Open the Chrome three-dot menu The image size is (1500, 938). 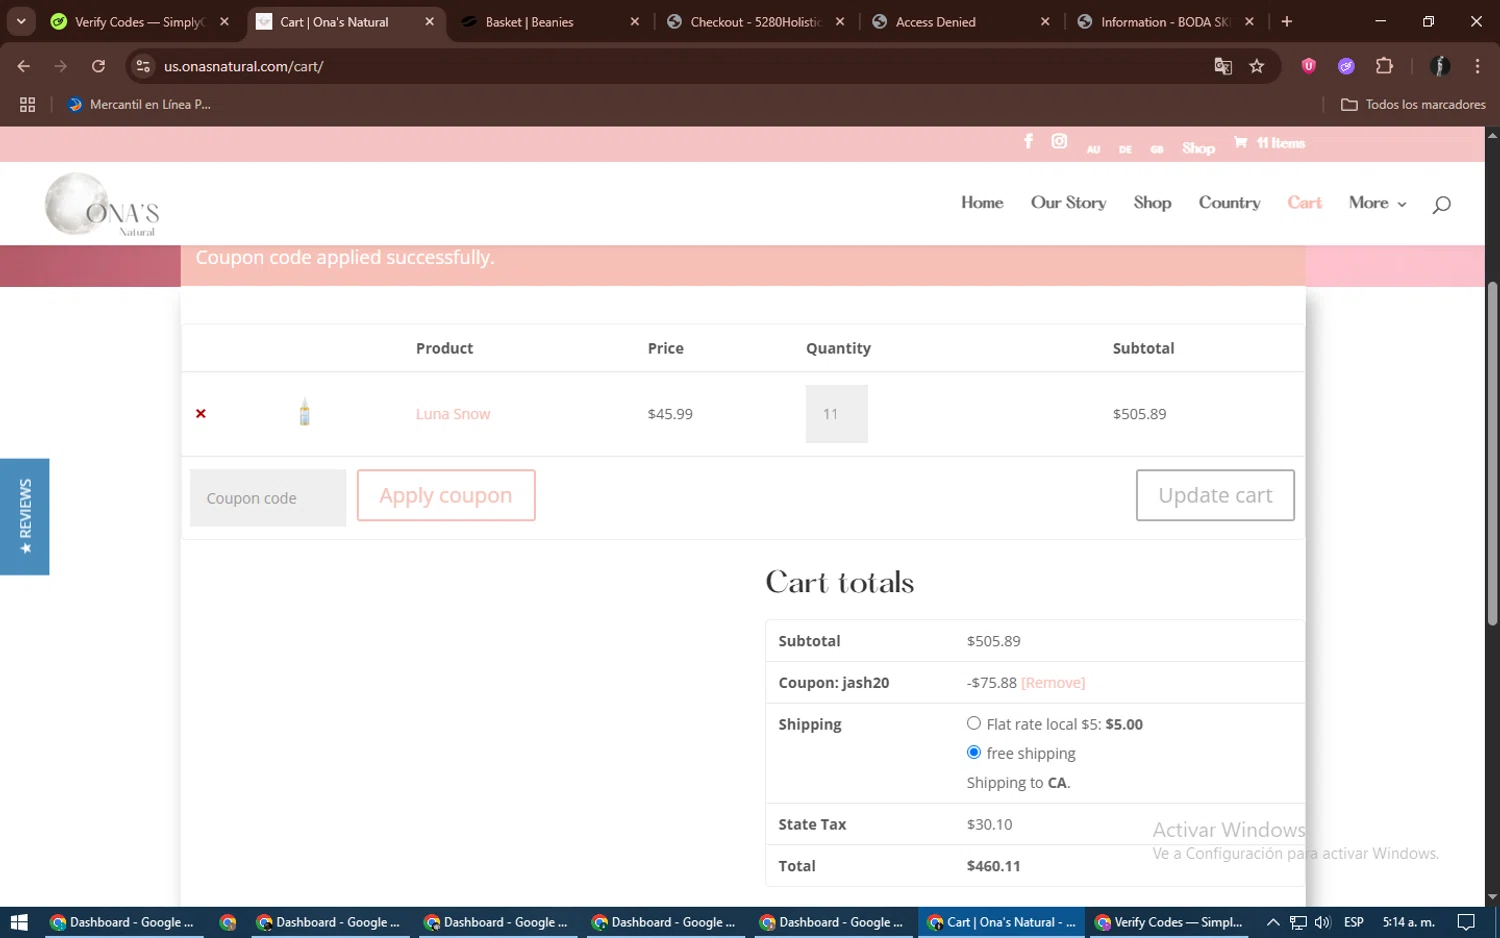click(1477, 66)
